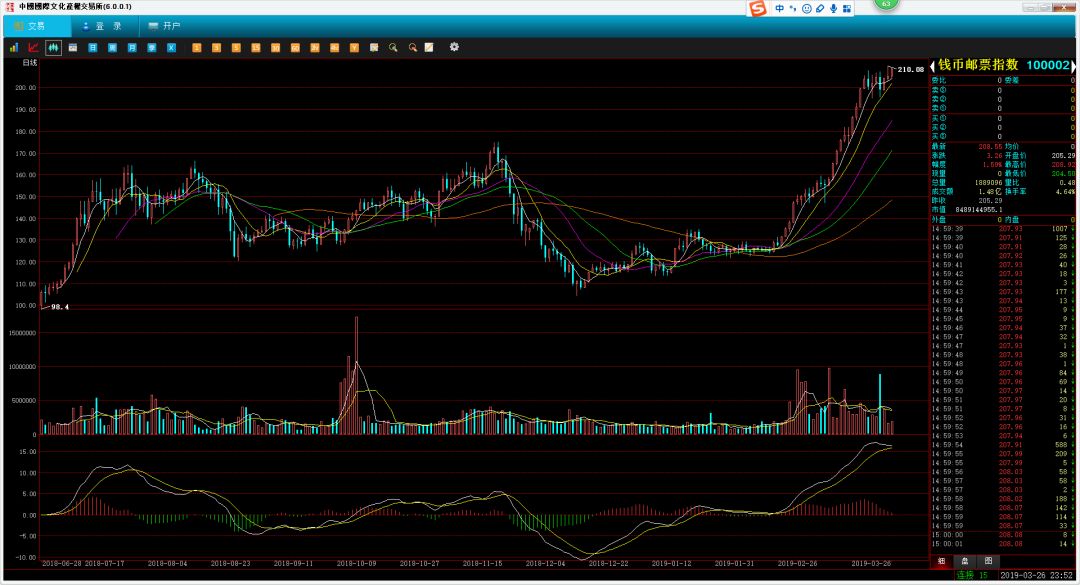Click the first magnifier zoom icon

pyautogui.click(x=393, y=48)
